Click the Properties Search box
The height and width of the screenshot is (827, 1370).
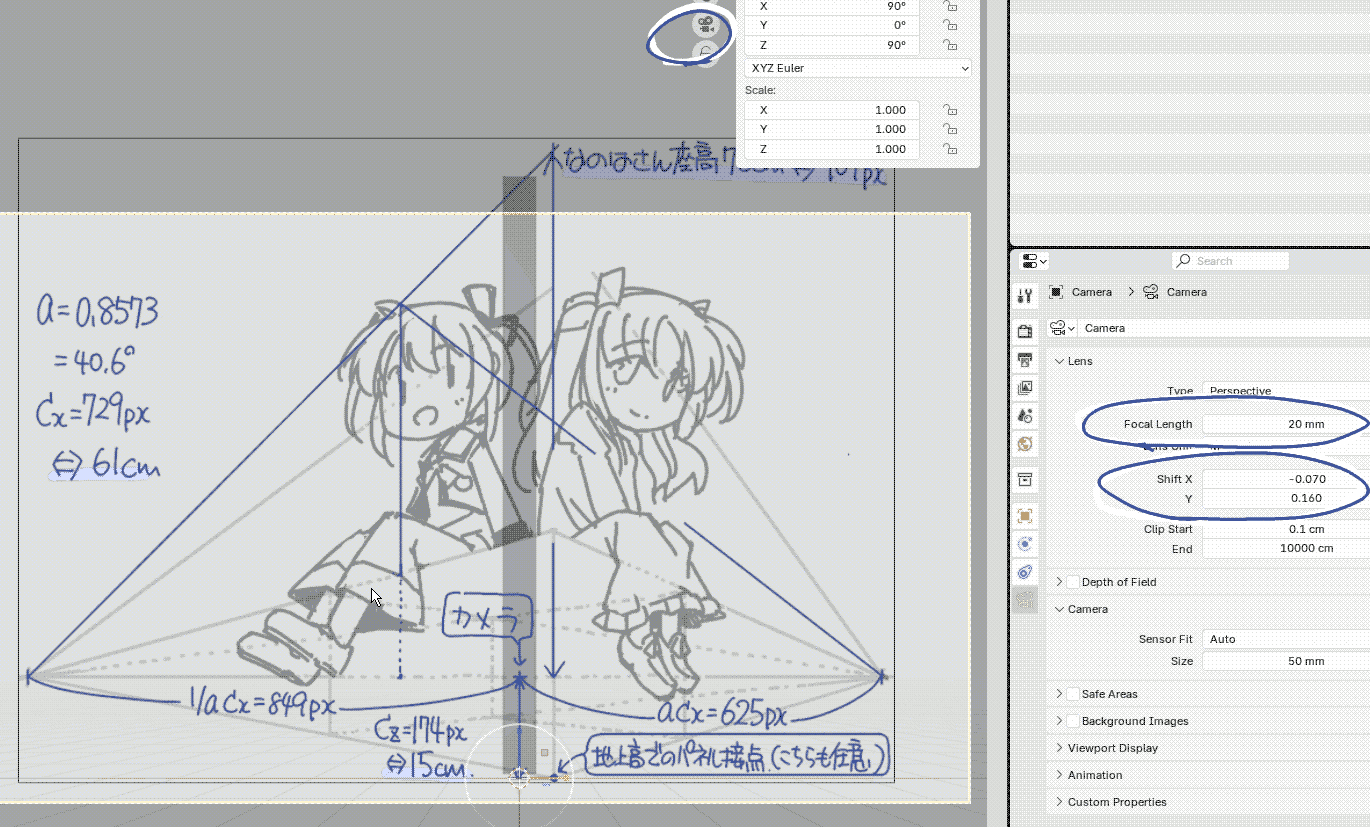[1230, 261]
